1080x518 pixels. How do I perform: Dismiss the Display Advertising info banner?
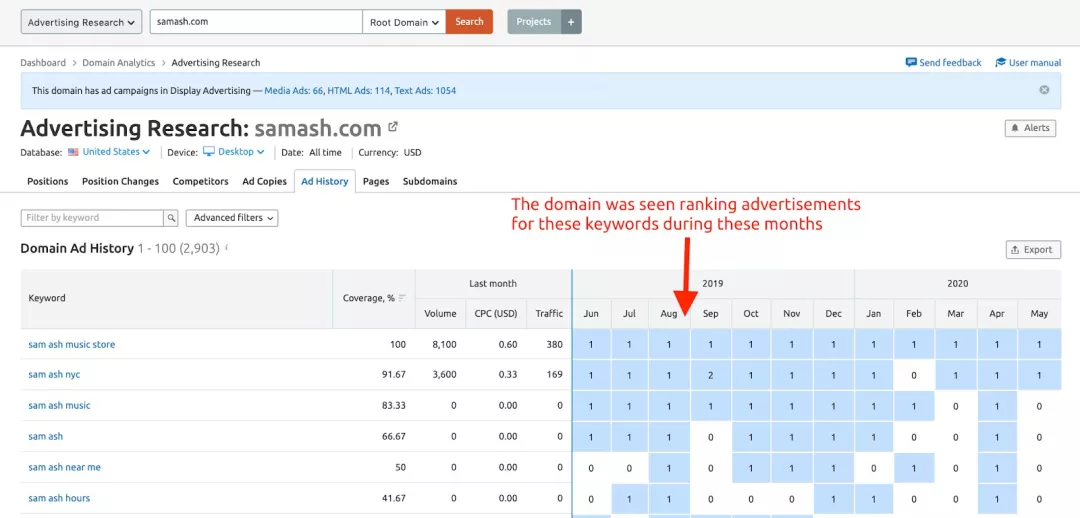[x=1044, y=90]
